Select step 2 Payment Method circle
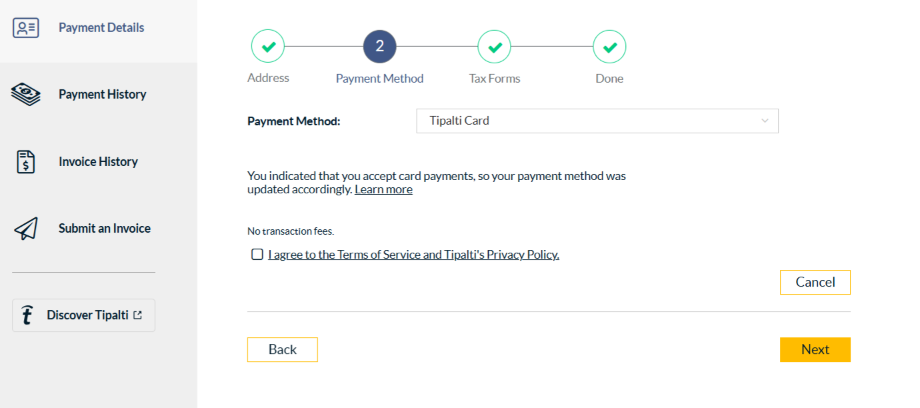 (380, 46)
